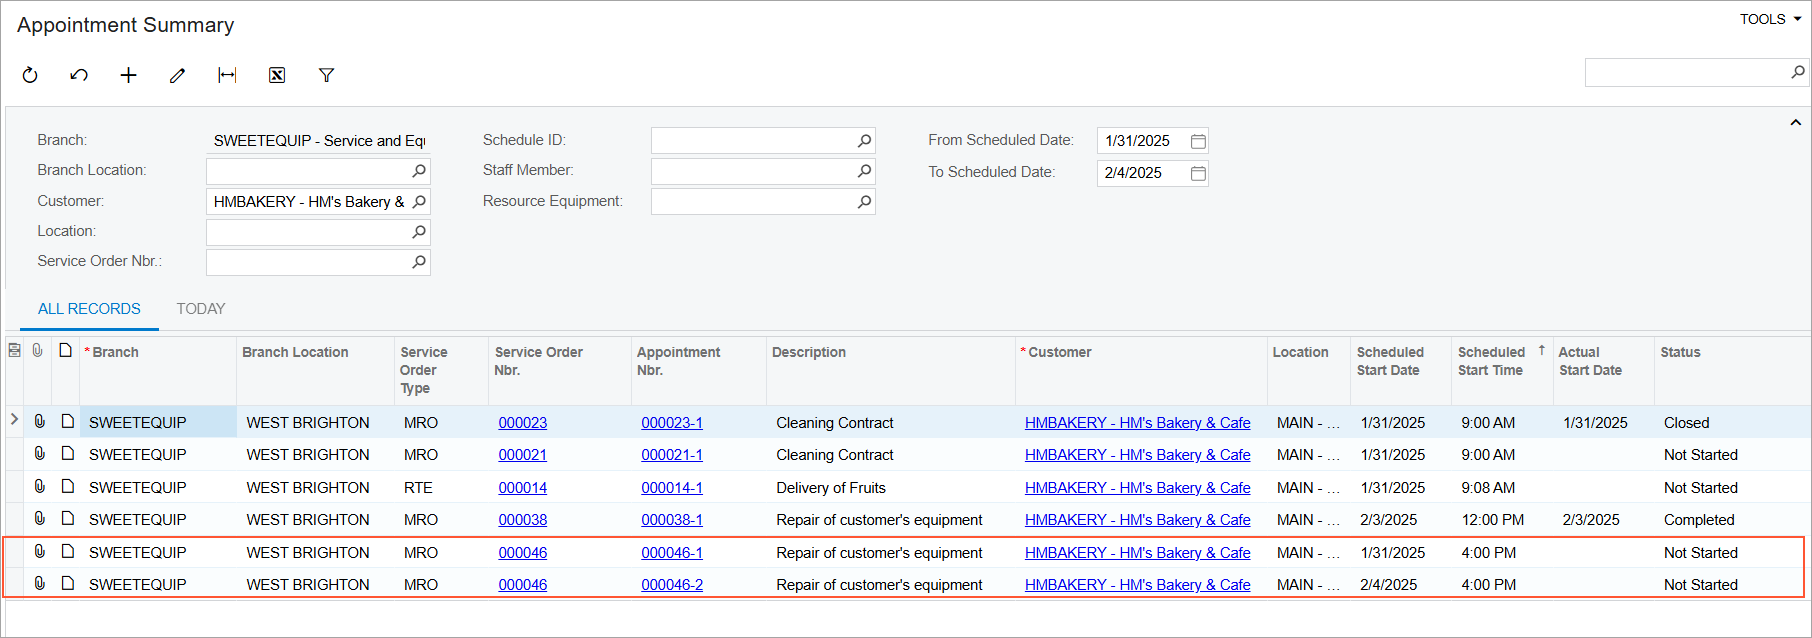Open the filter funnel icon

tap(326, 75)
